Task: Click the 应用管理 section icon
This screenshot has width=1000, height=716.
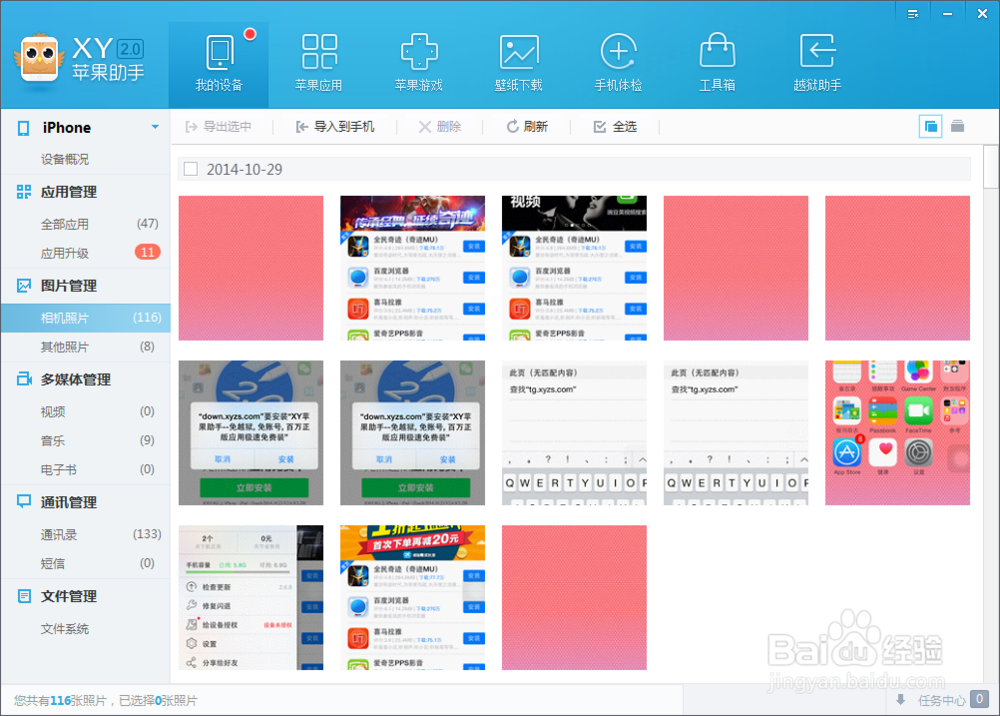Action: point(24,192)
